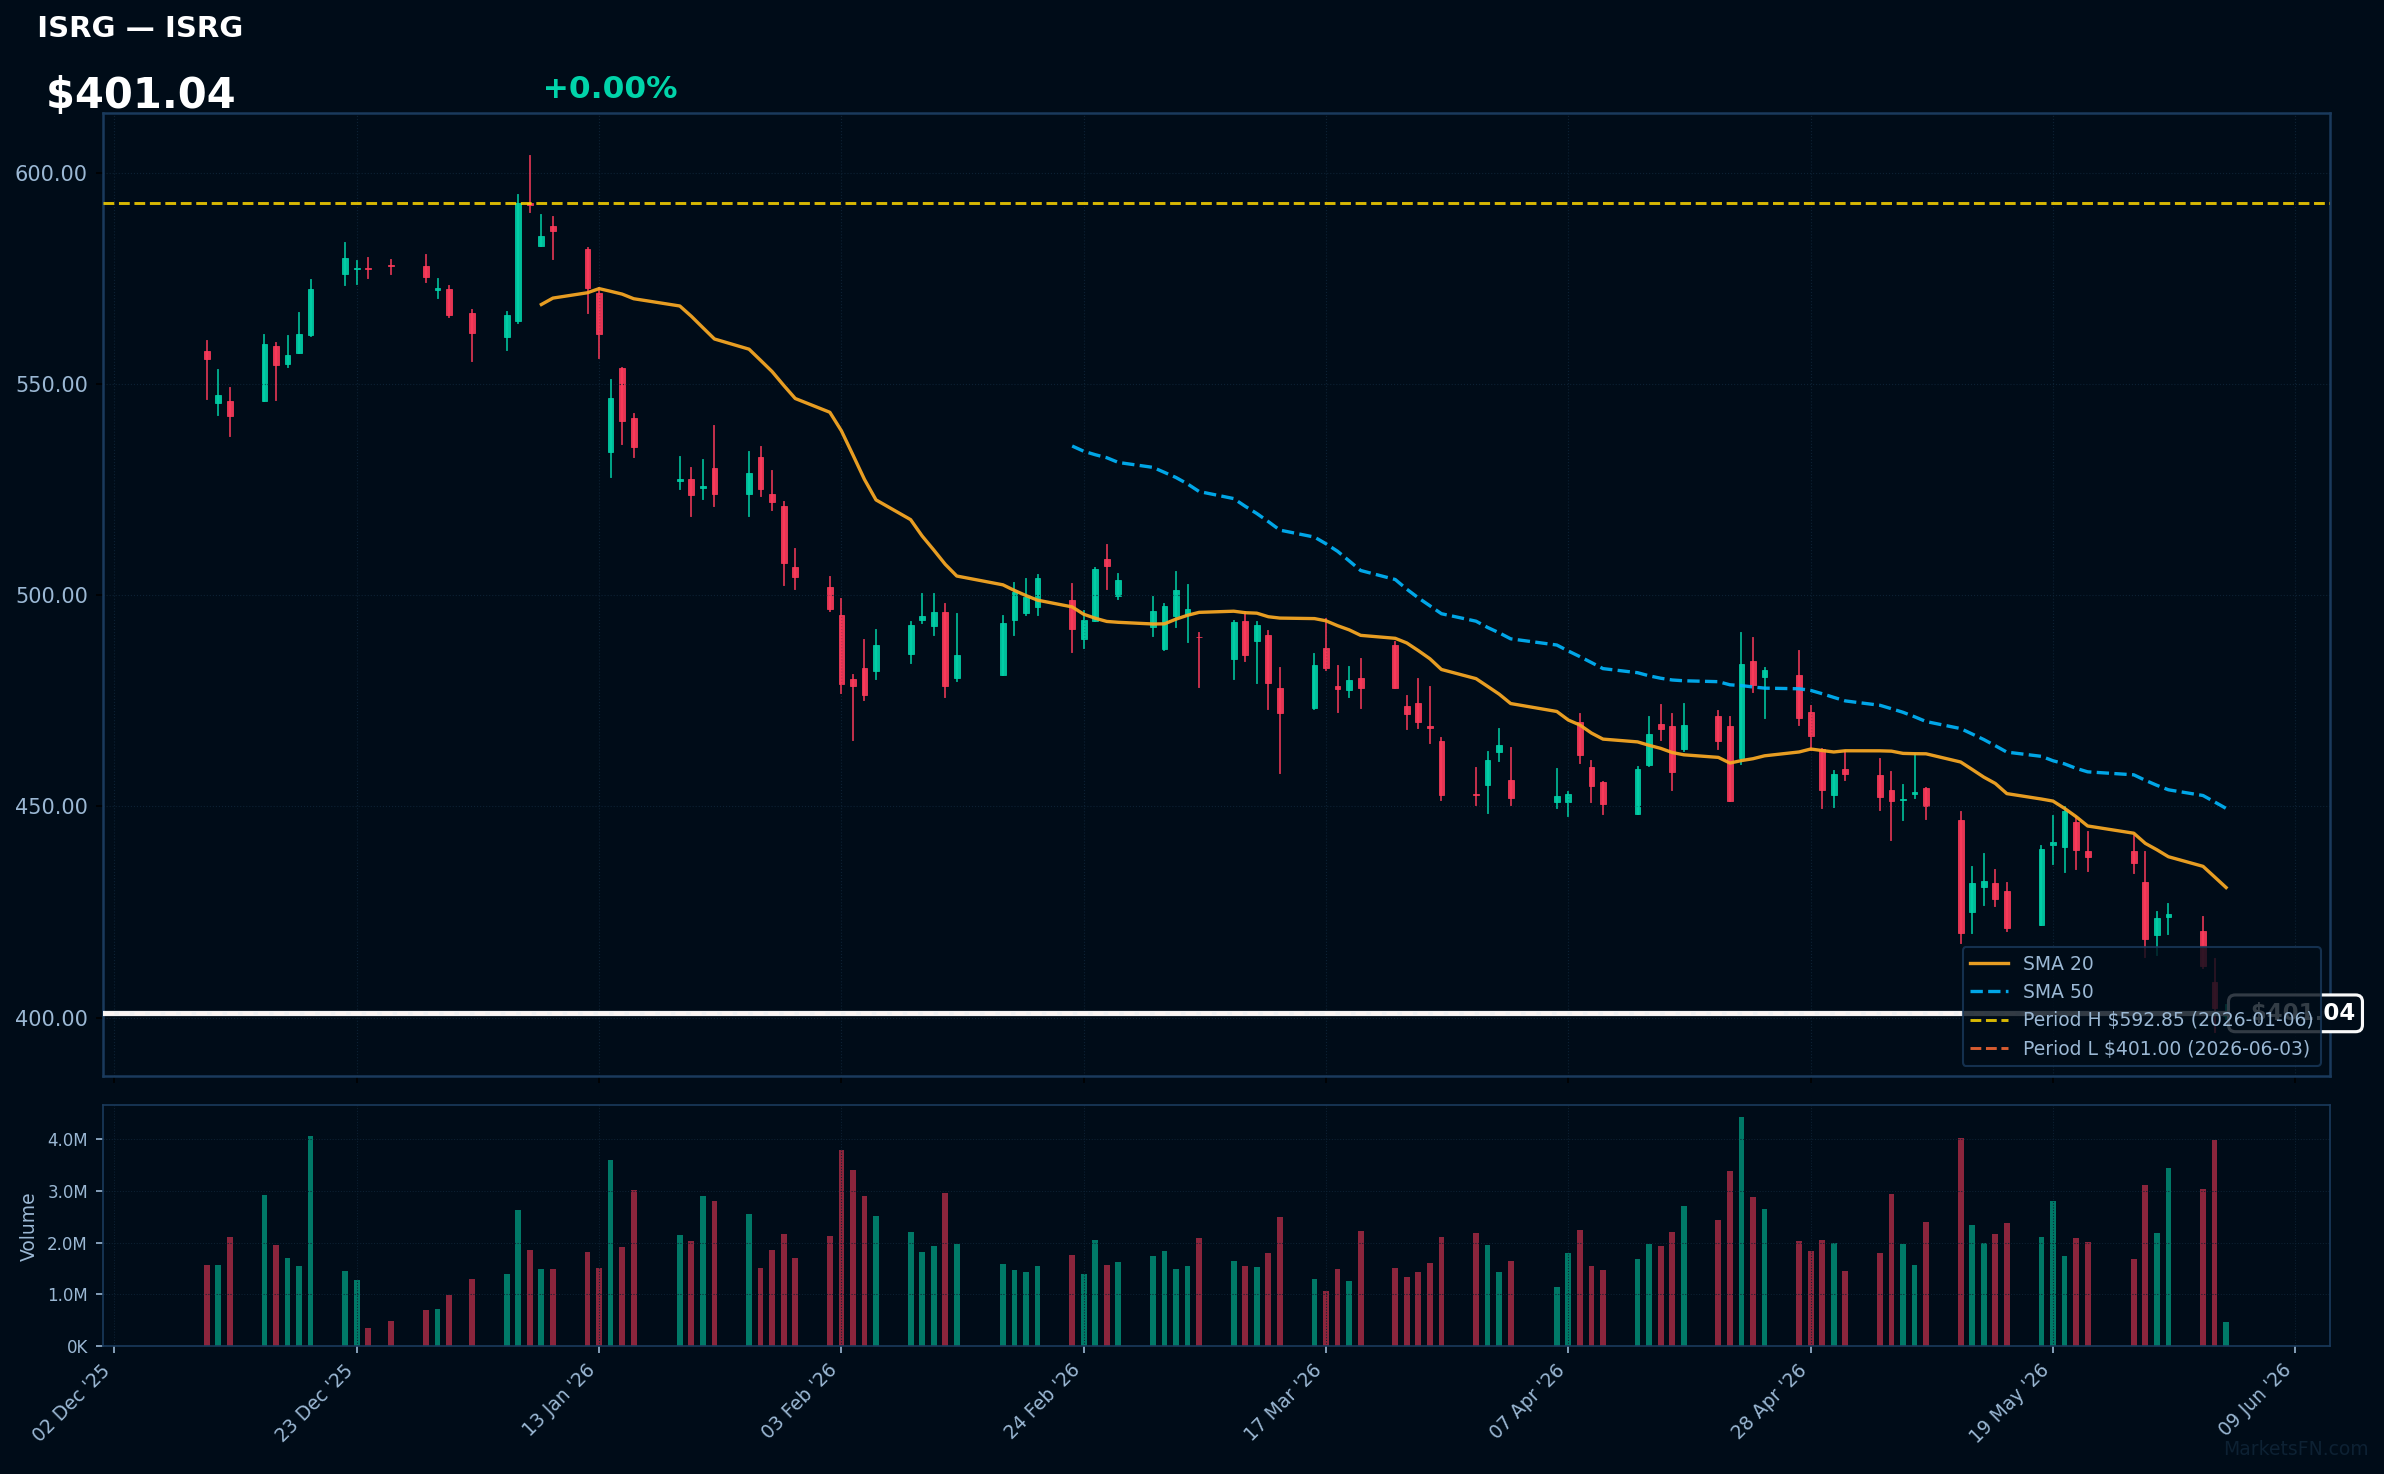This screenshot has height=1474, width=2384.
Task: Click the 19 May '26 date label
Action: [x=2009, y=1402]
